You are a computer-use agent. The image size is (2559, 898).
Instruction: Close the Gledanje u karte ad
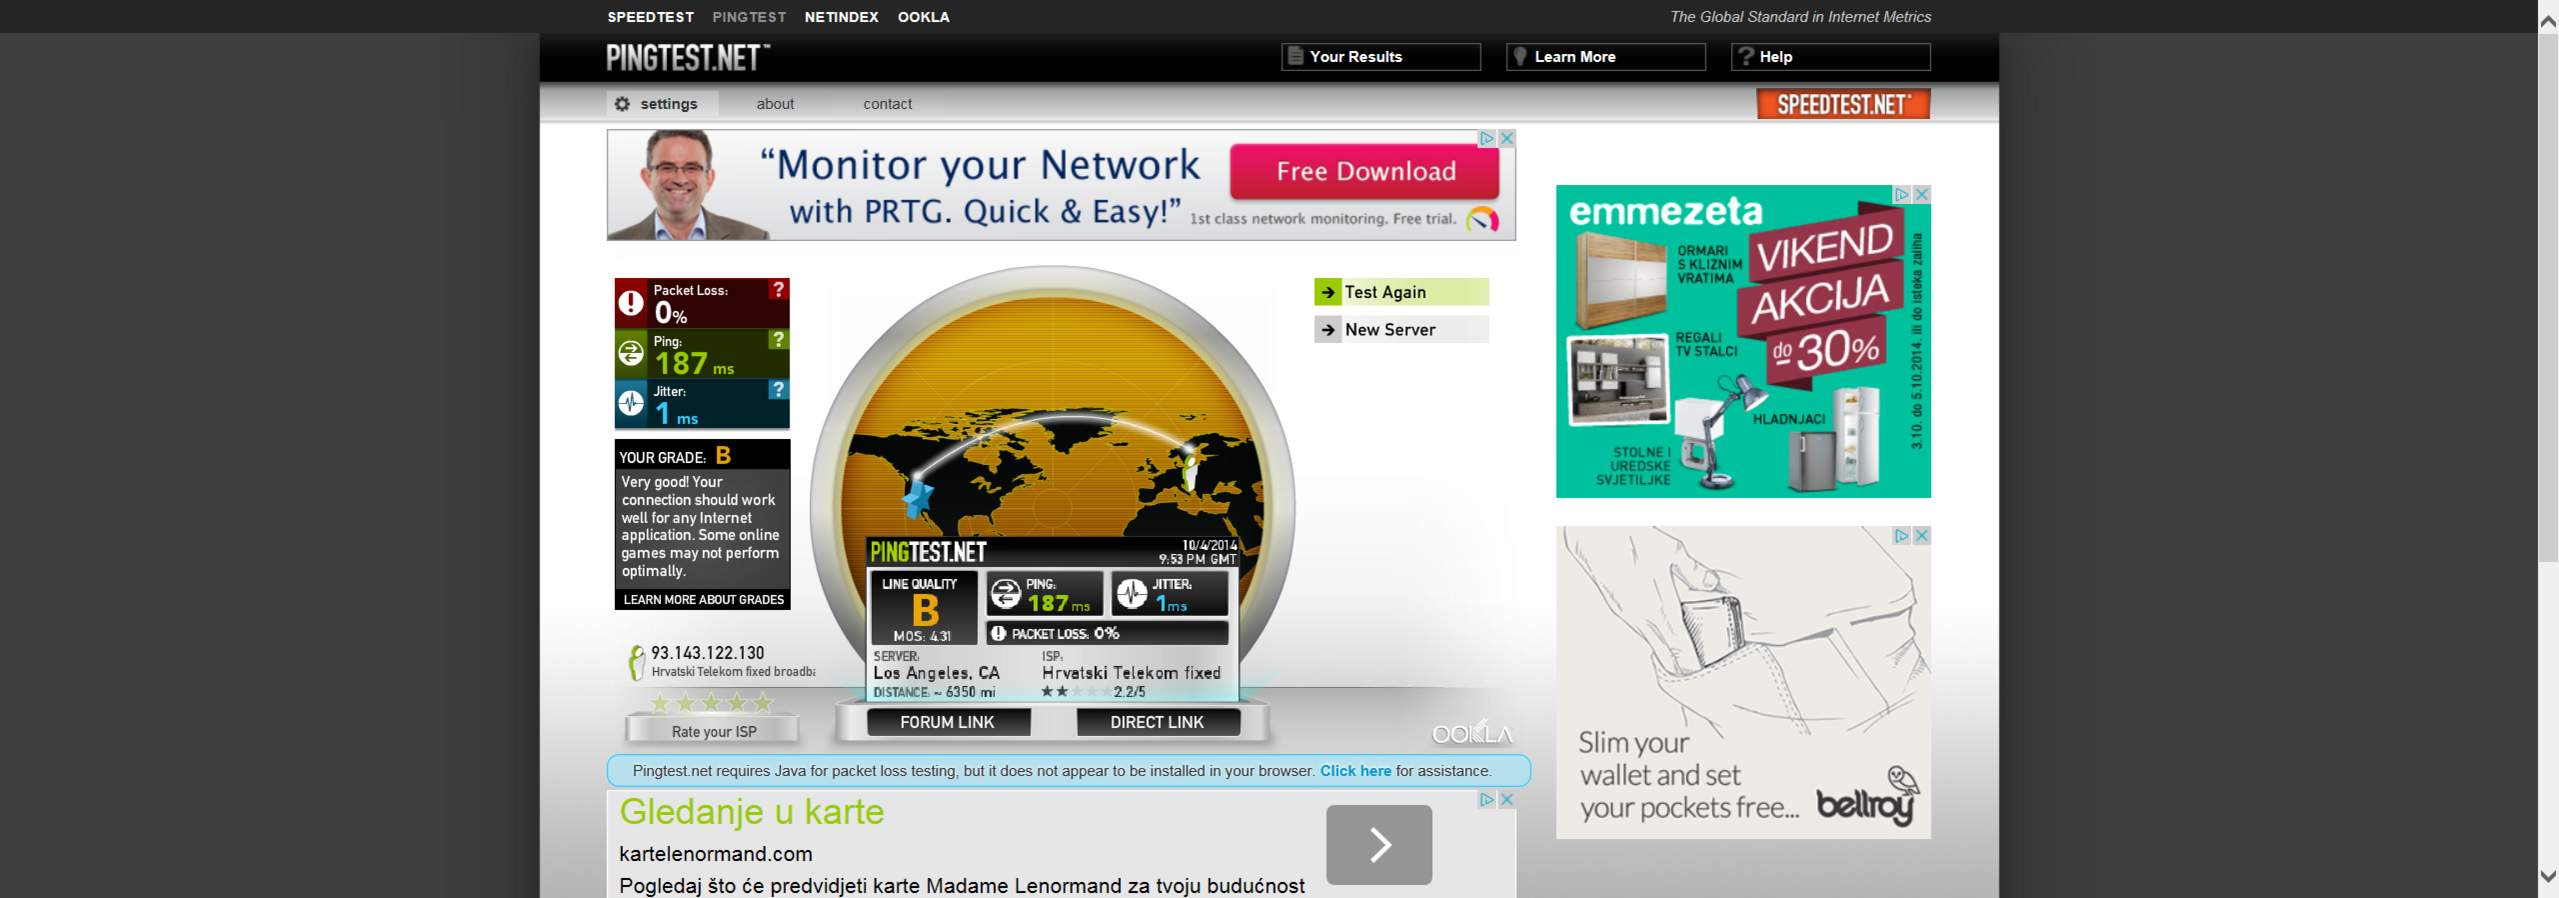[1507, 800]
